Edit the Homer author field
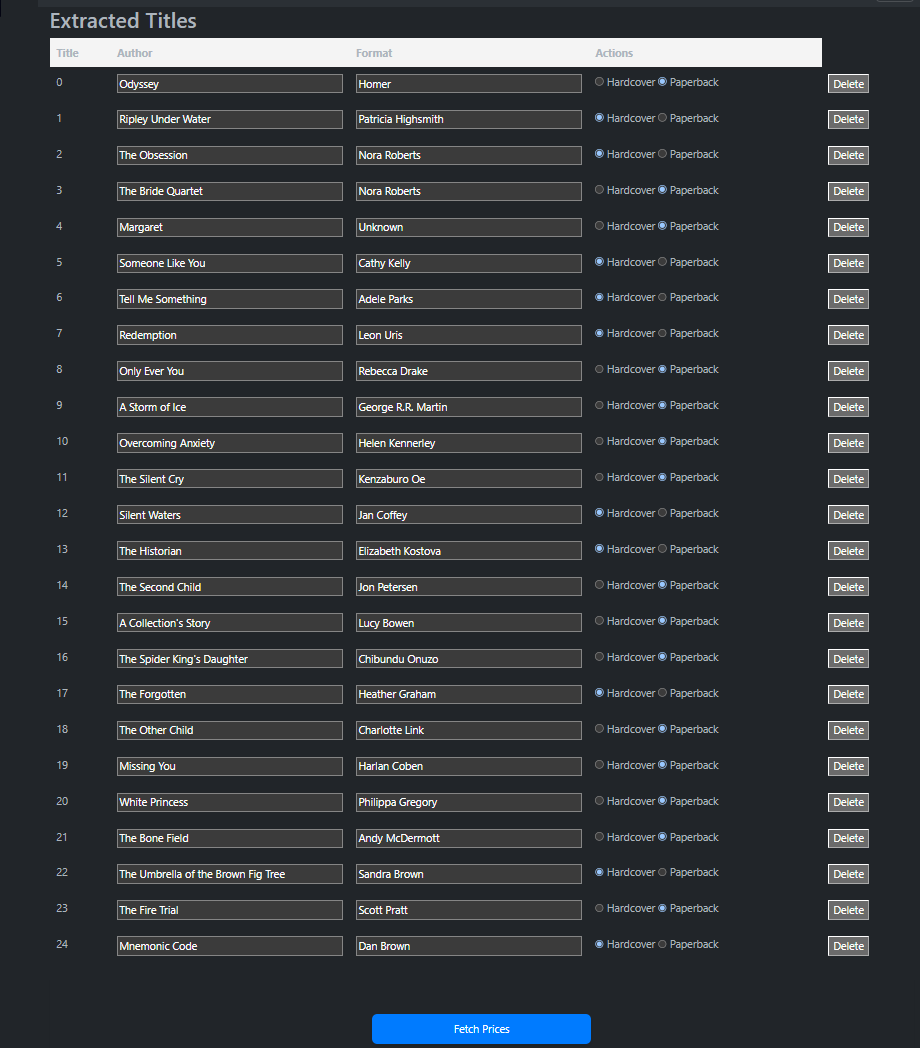The height and width of the screenshot is (1048, 920). pyautogui.click(x=469, y=84)
